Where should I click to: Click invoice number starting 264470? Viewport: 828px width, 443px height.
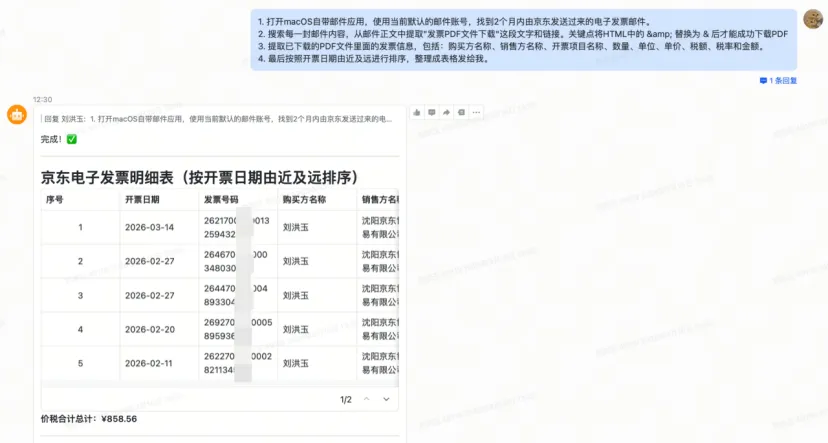tap(236, 295)
